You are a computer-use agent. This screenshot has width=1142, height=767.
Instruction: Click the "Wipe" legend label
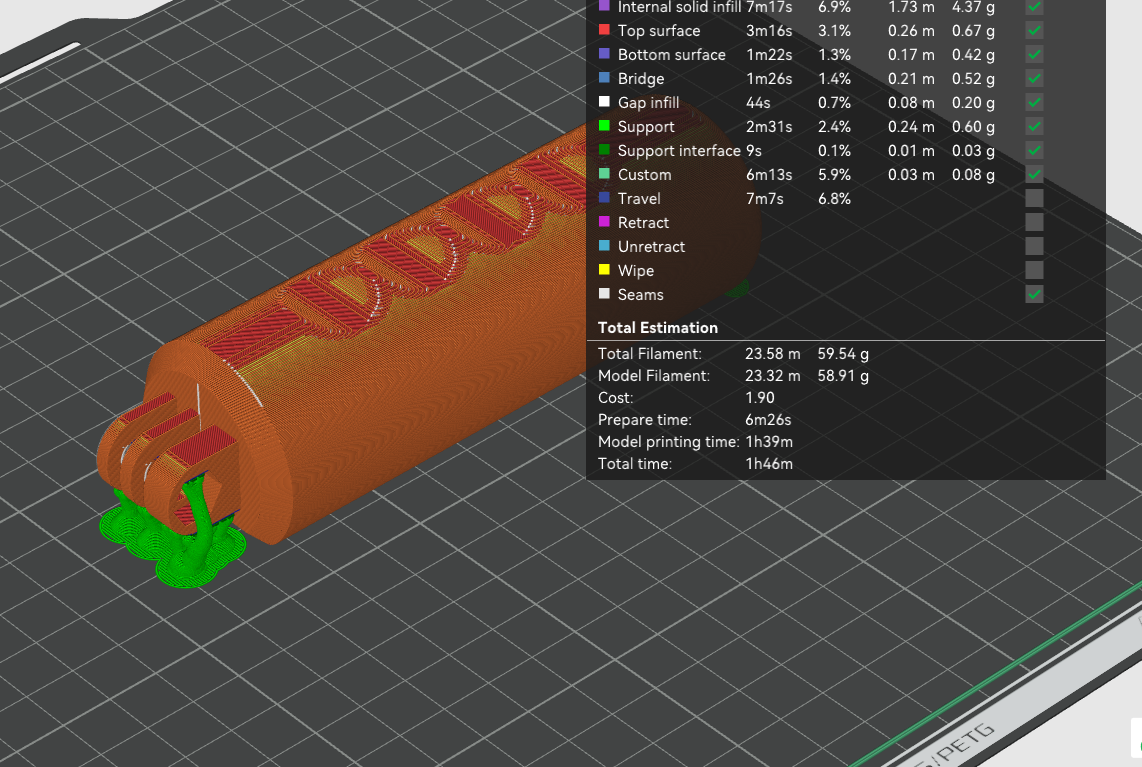636,271
